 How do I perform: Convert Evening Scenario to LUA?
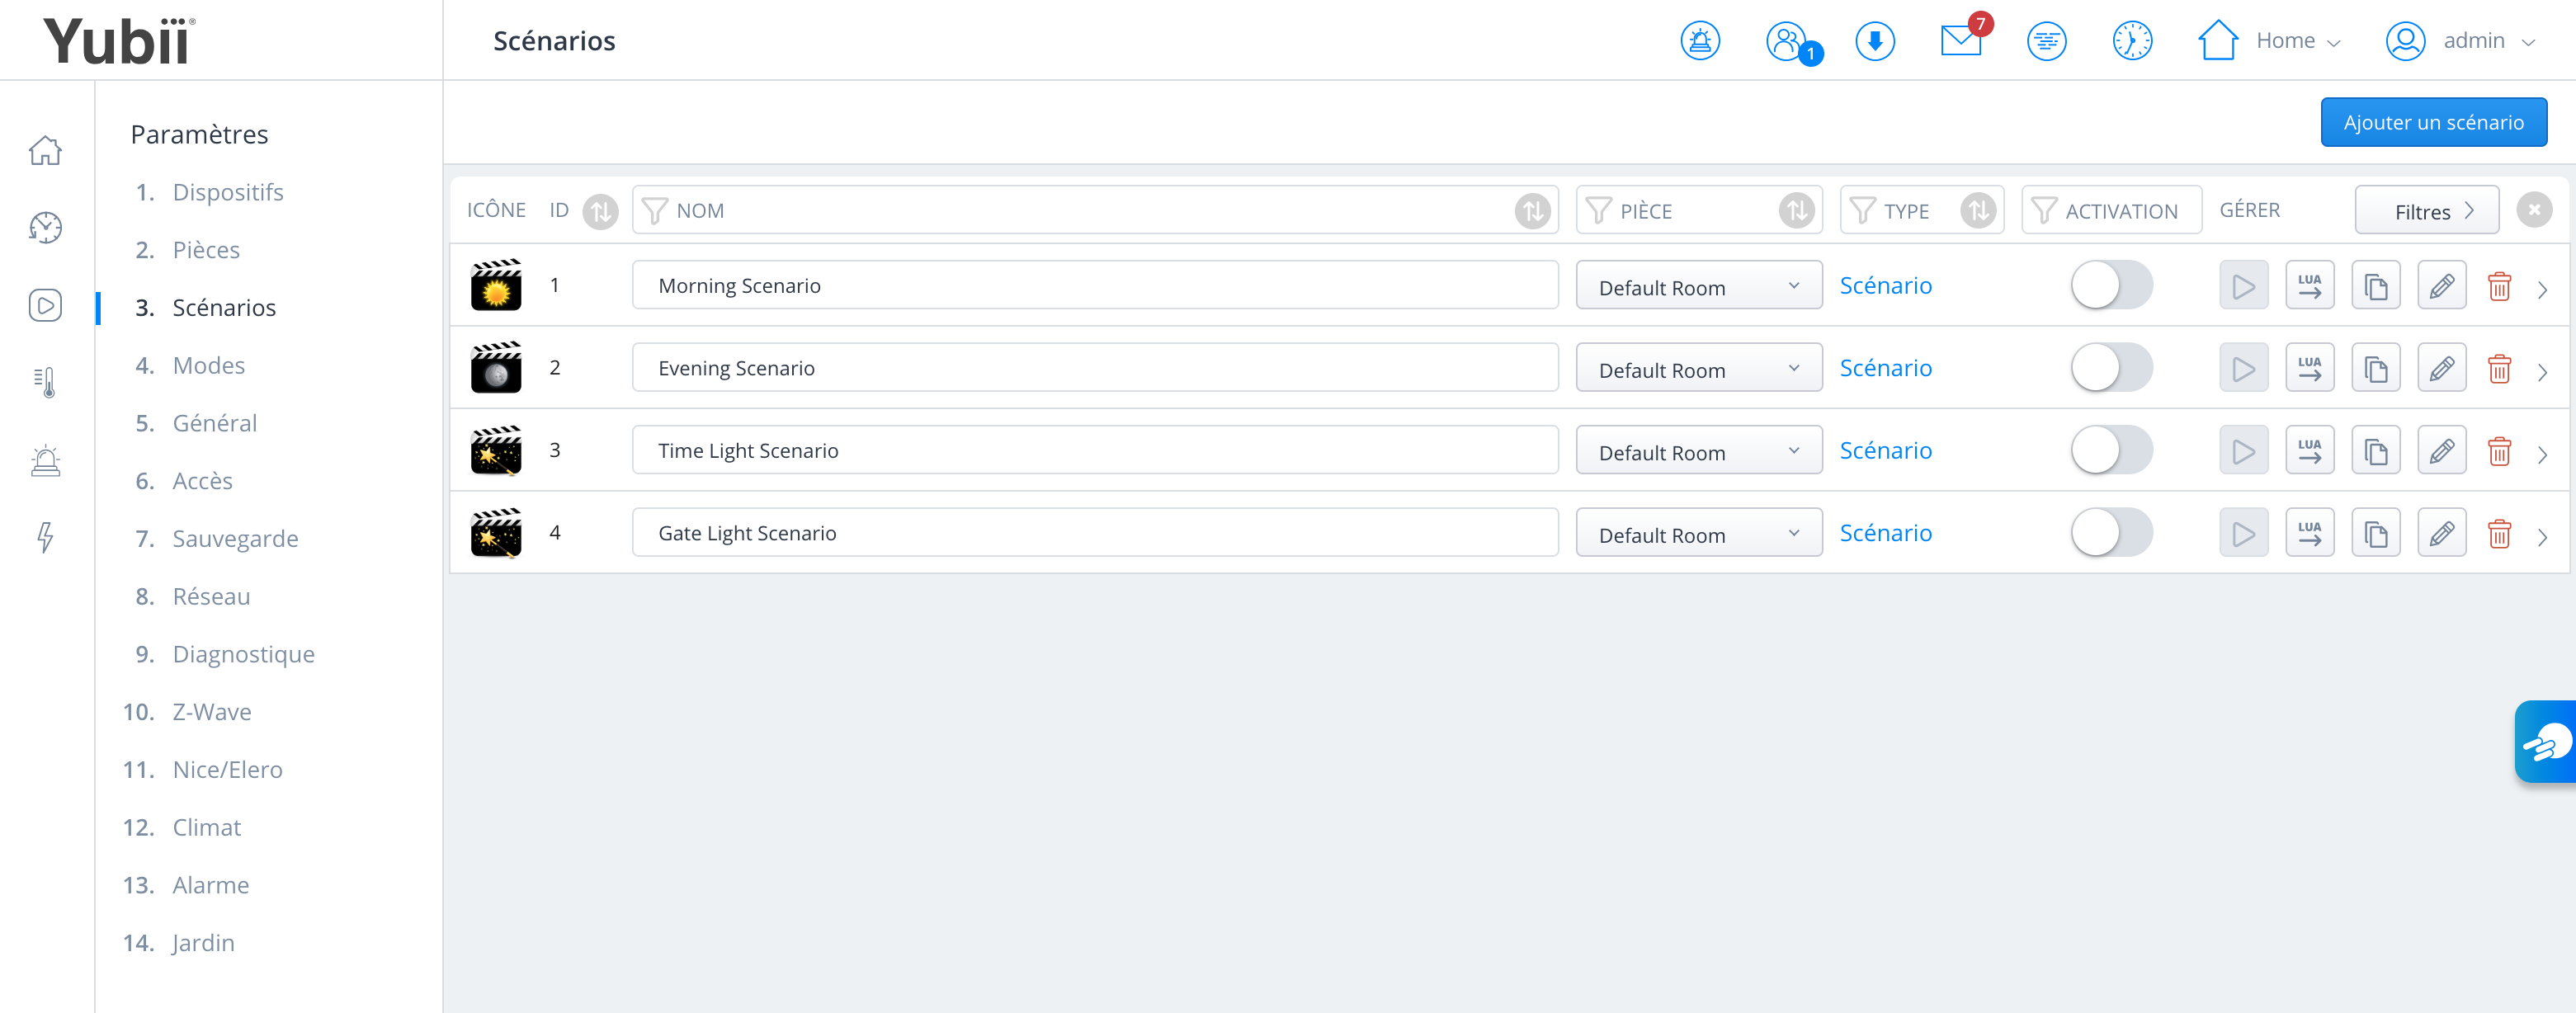coord(2309,368)
